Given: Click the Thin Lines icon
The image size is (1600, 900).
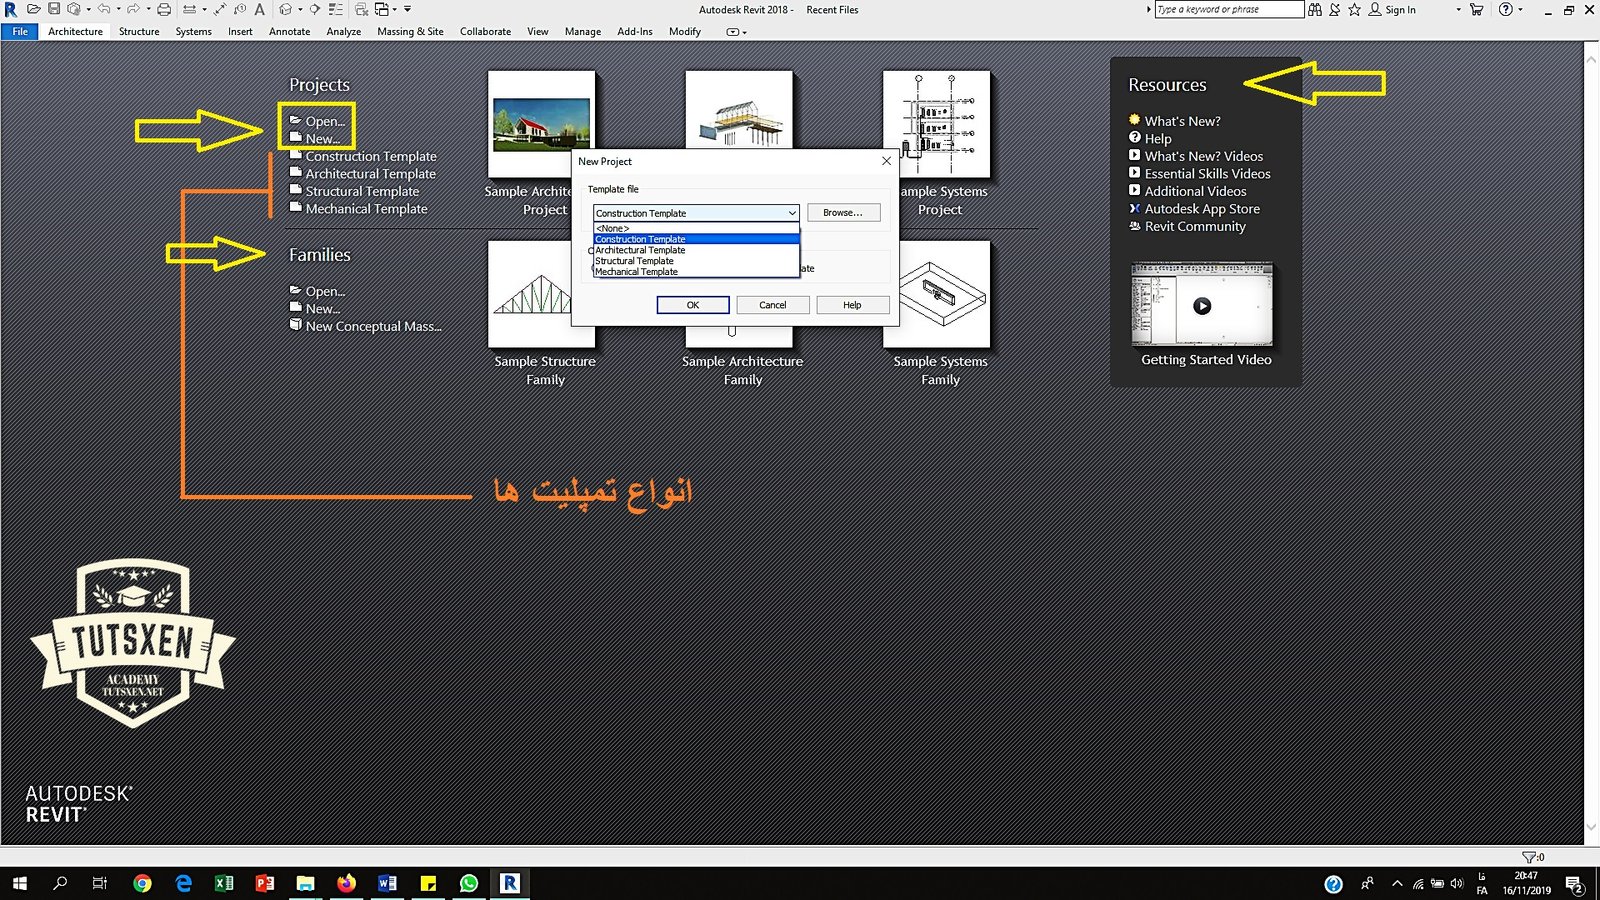Looking at the screenshot, I should 336,9.
